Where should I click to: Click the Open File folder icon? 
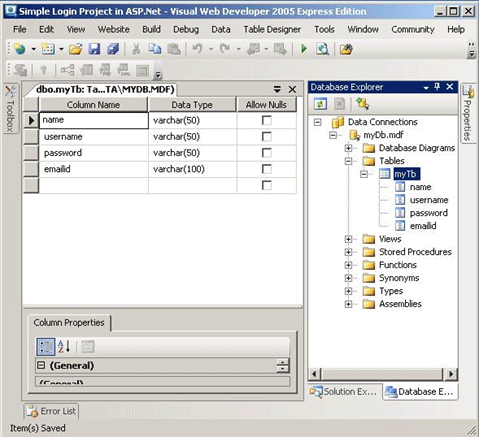point(76,49)
